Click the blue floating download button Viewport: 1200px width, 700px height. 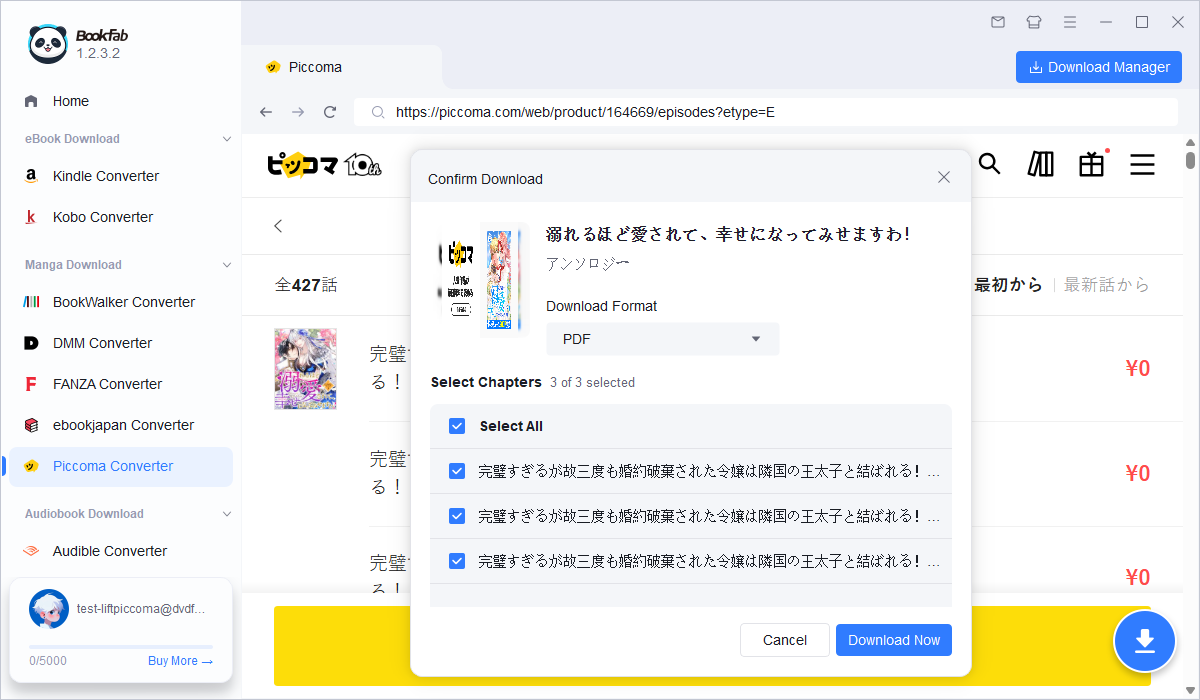coord(1145,640)
